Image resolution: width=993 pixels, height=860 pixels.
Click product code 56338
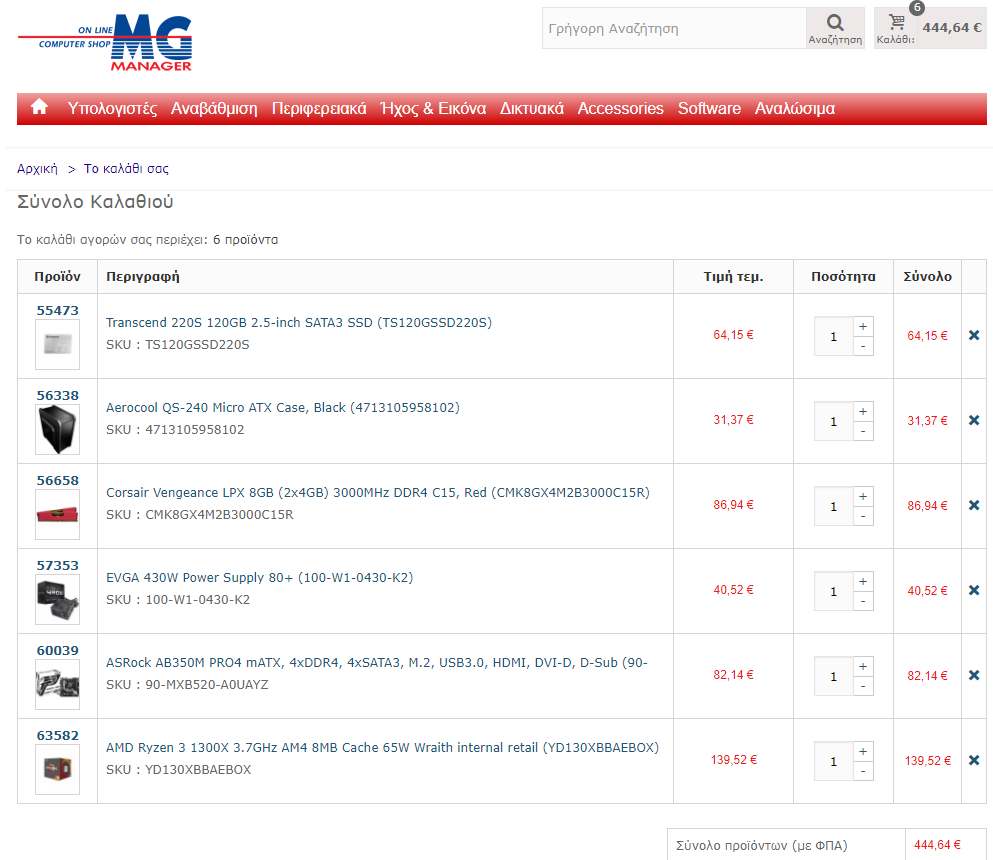point(58,395)
